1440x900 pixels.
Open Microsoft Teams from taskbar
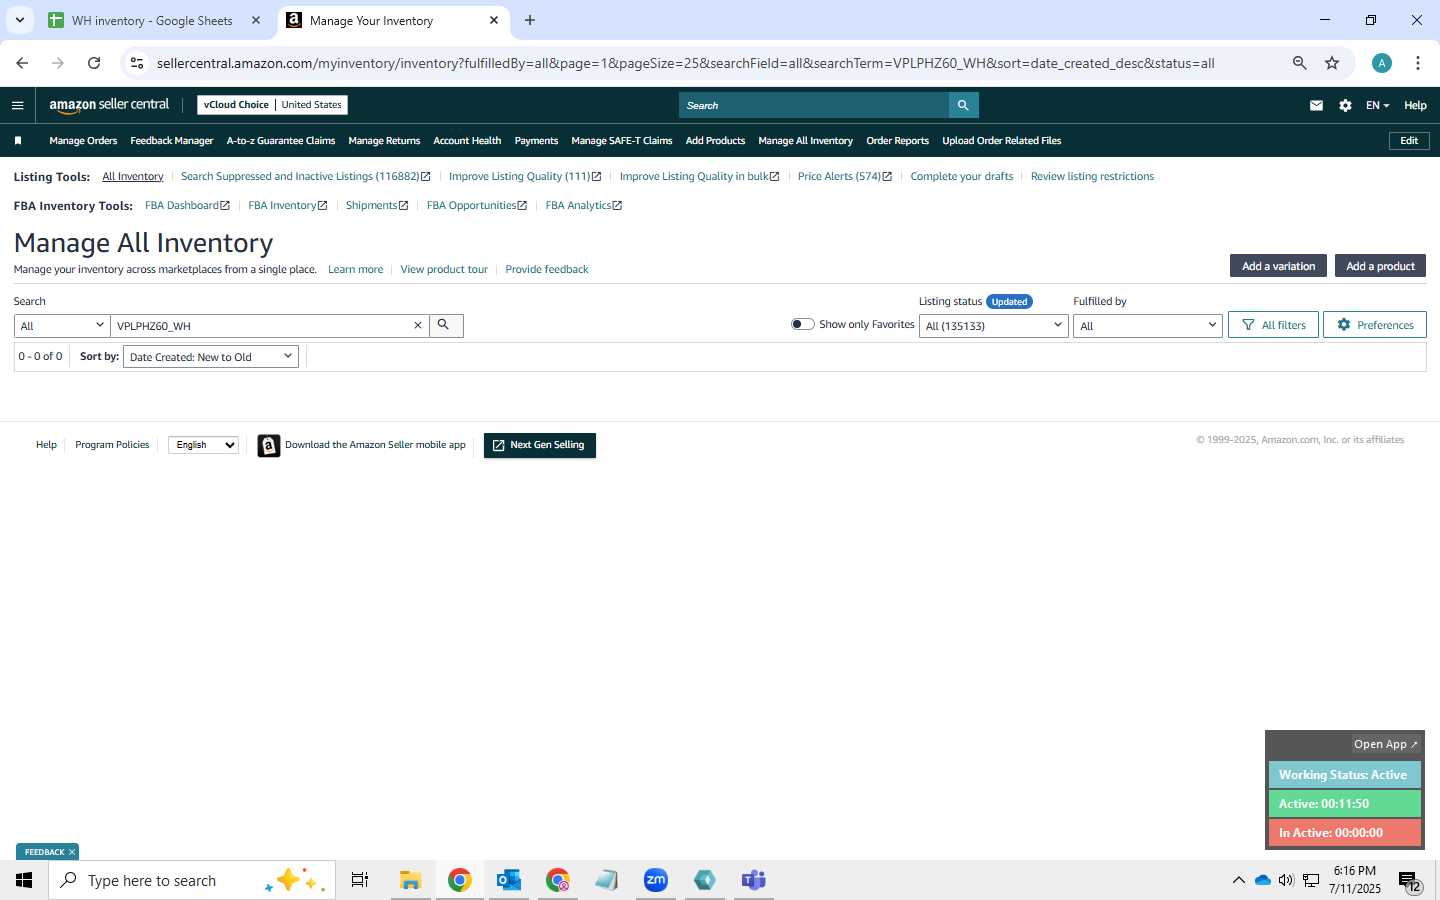coord(753,880)
